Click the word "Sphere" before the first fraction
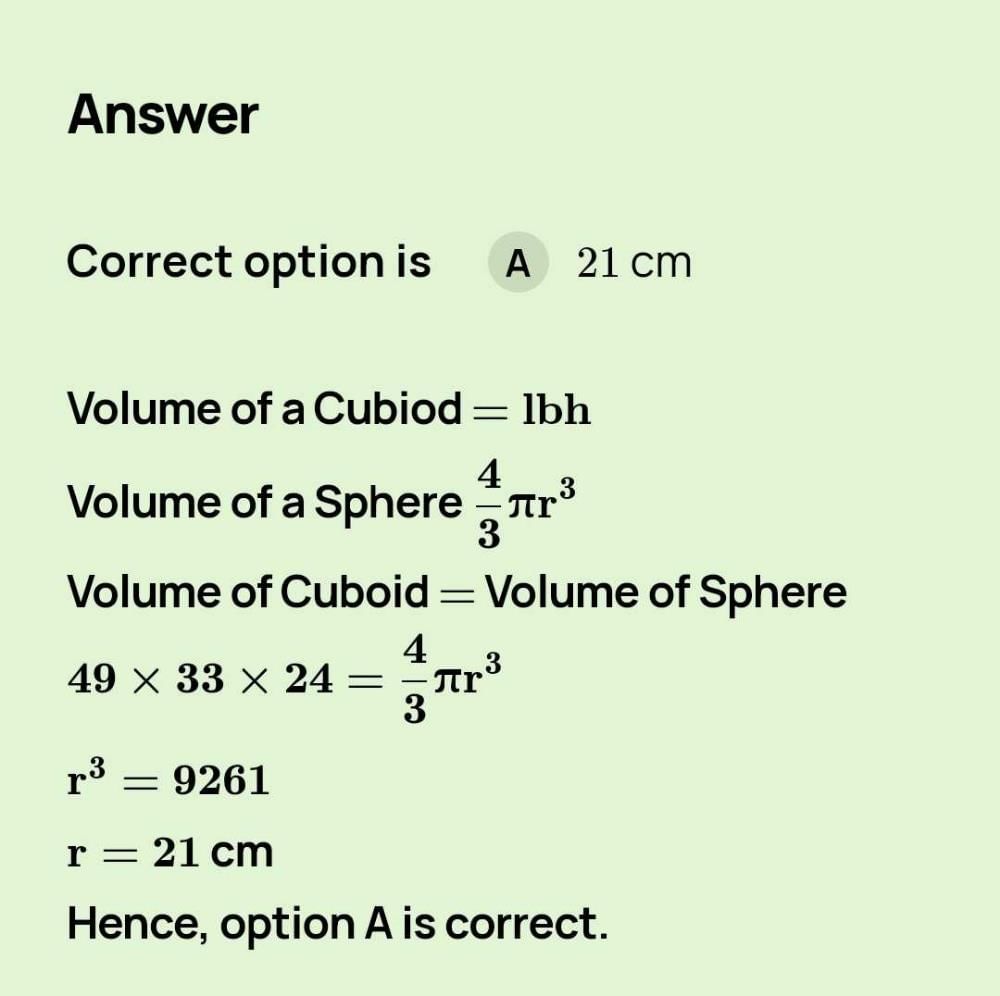 (x=388, y=502)
